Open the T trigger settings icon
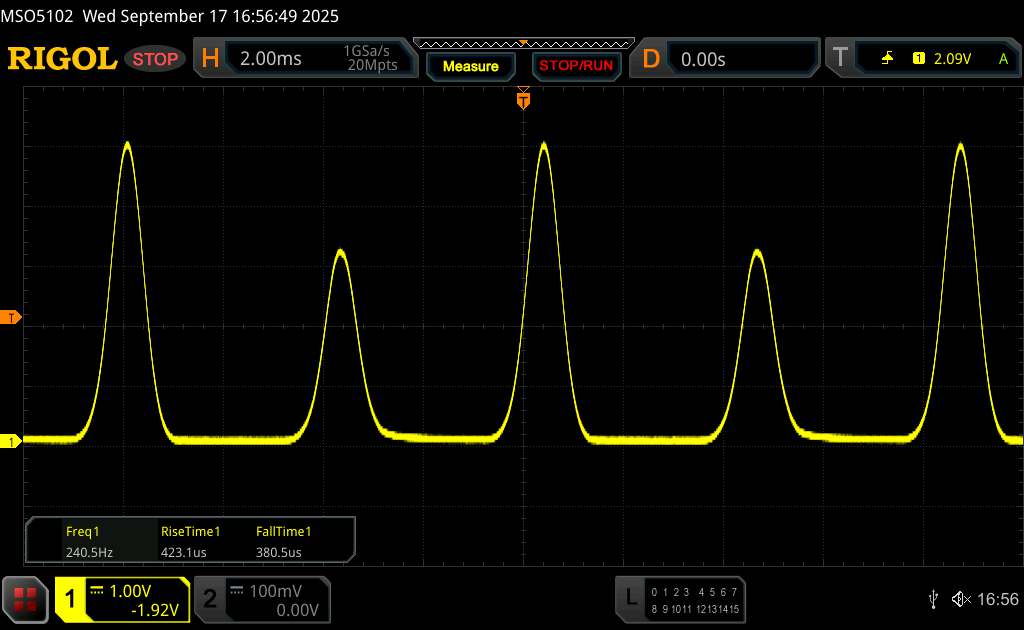The image size is (1024, 630). 840,59
